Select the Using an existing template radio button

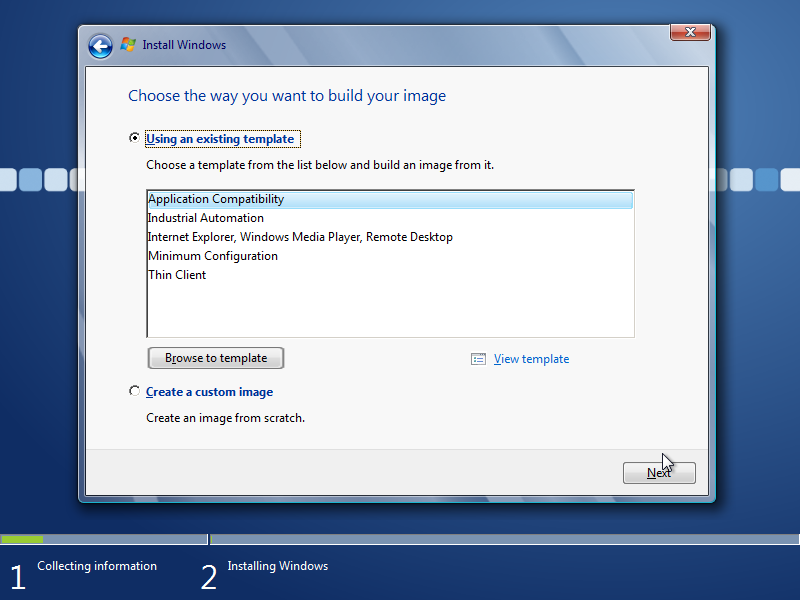[134, 138]
